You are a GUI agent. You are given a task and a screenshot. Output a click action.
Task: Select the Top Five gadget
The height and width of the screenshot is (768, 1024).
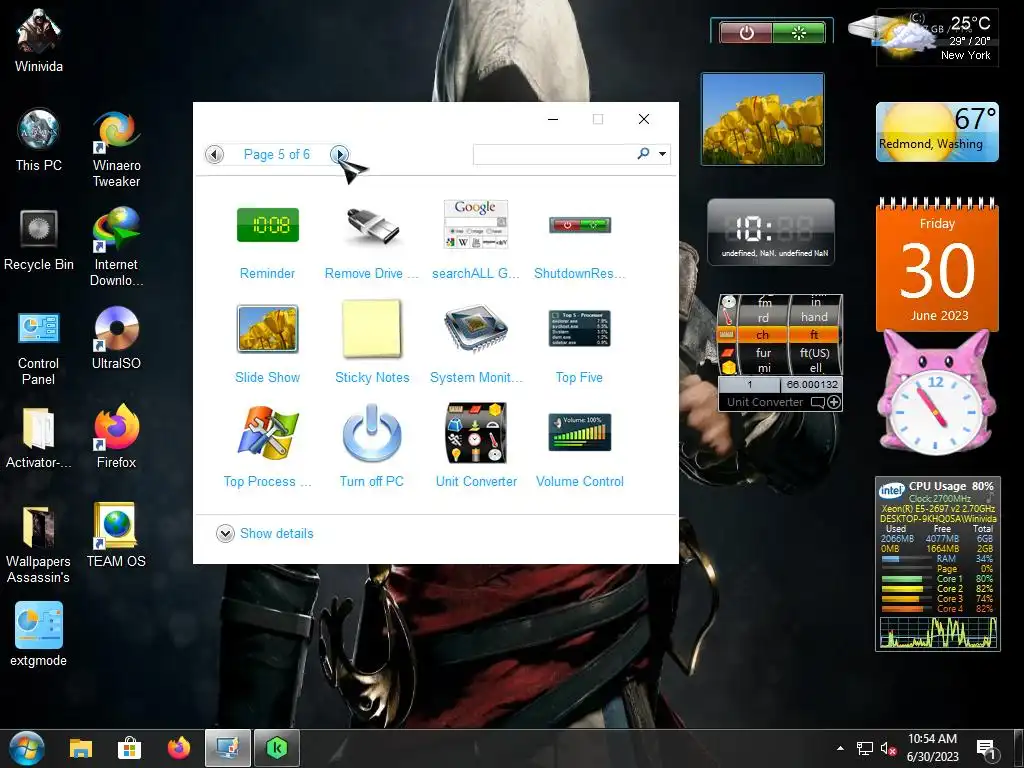[x=580, y=328]
